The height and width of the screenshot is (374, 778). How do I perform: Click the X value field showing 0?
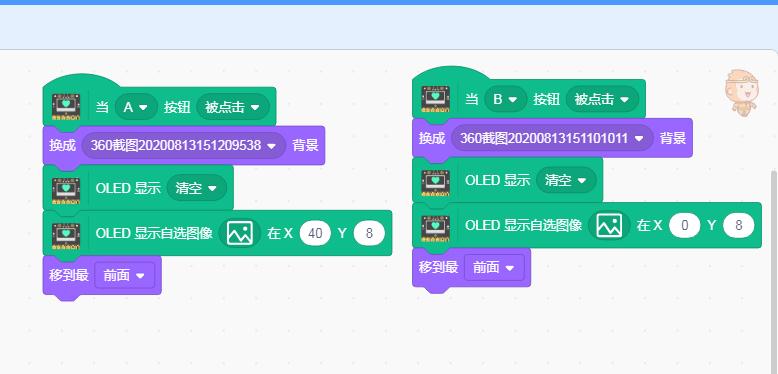click(685, 226)
